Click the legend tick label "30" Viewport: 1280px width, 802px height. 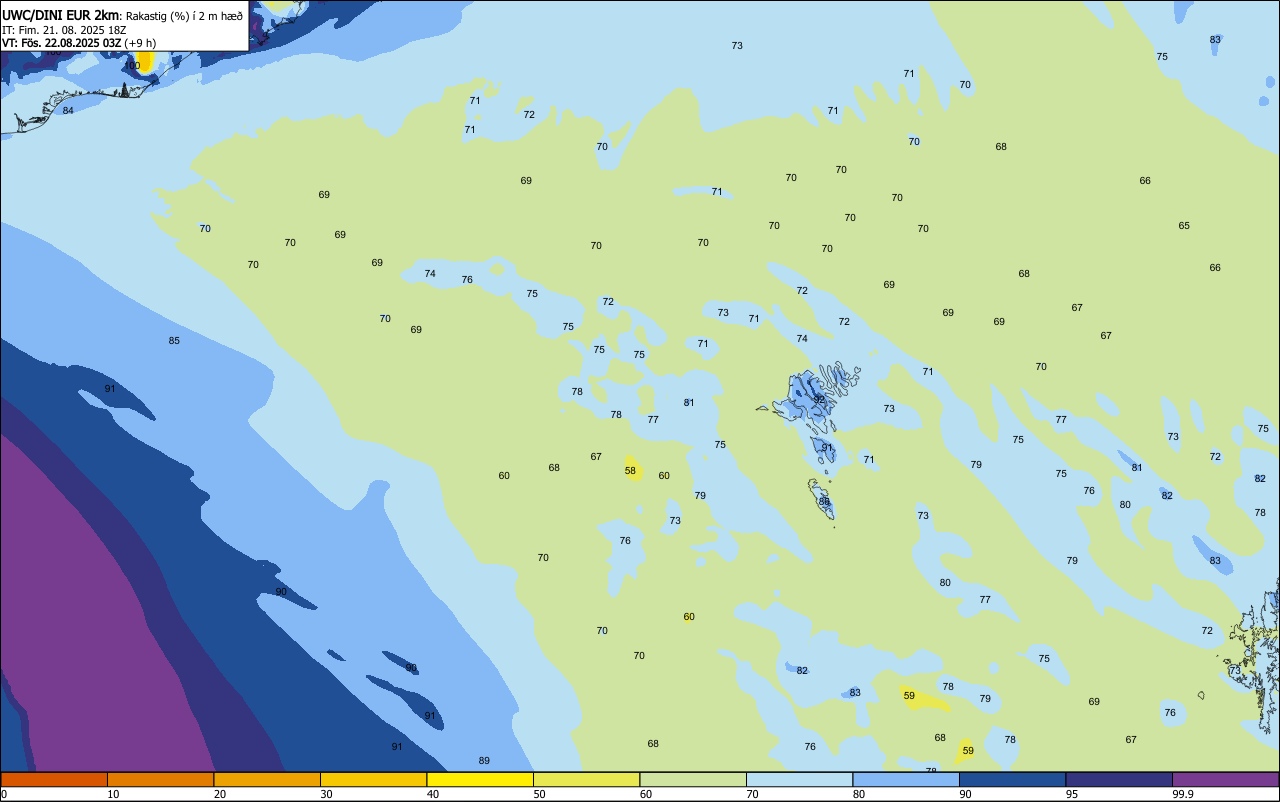(x=326, y=794)
